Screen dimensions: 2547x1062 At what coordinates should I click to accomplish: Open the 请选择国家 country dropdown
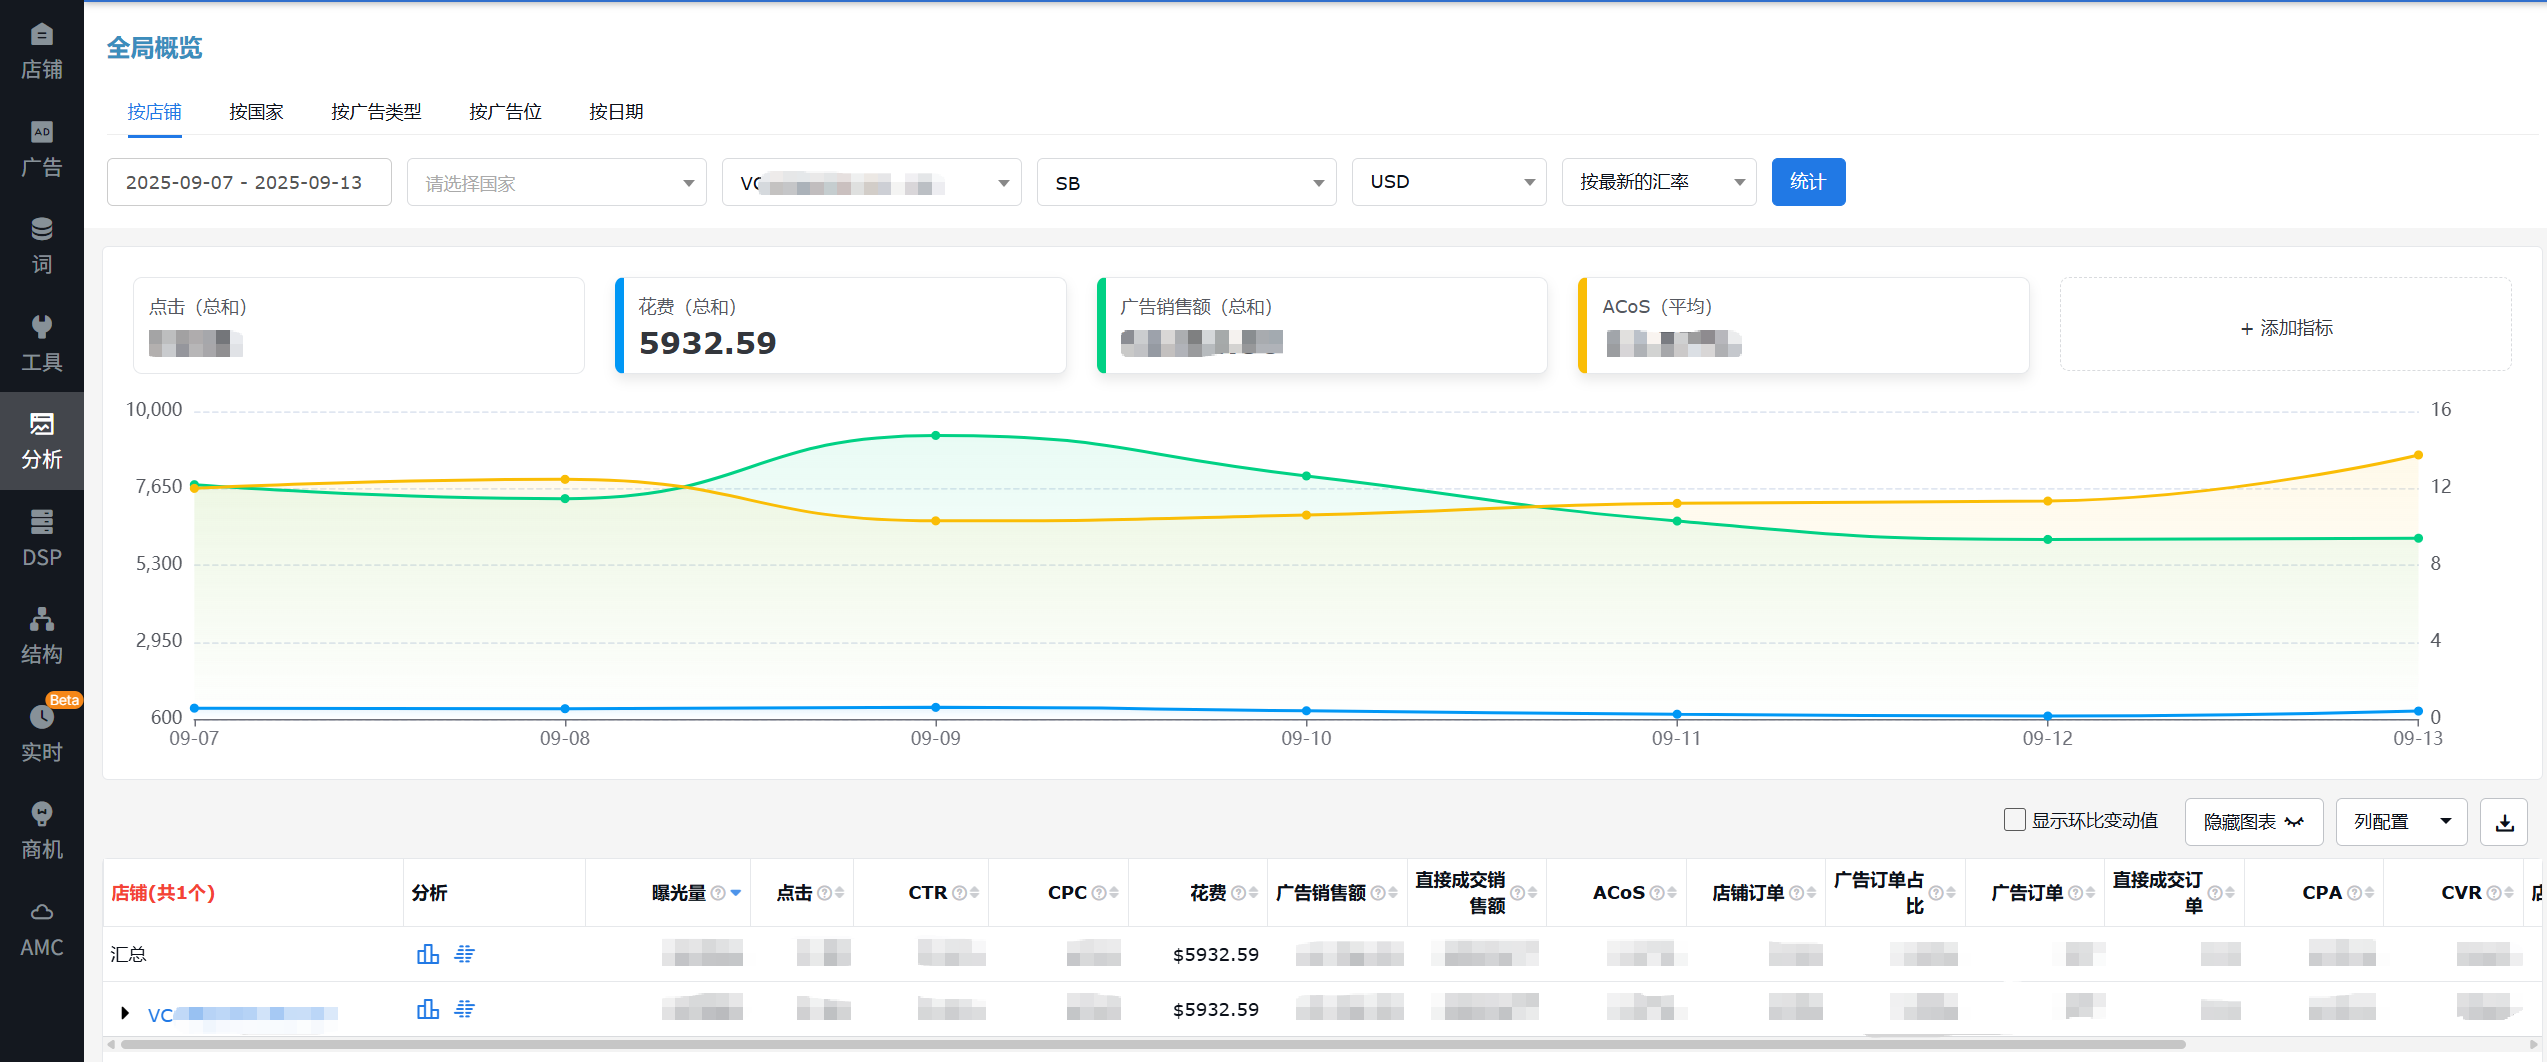(556, 183)
